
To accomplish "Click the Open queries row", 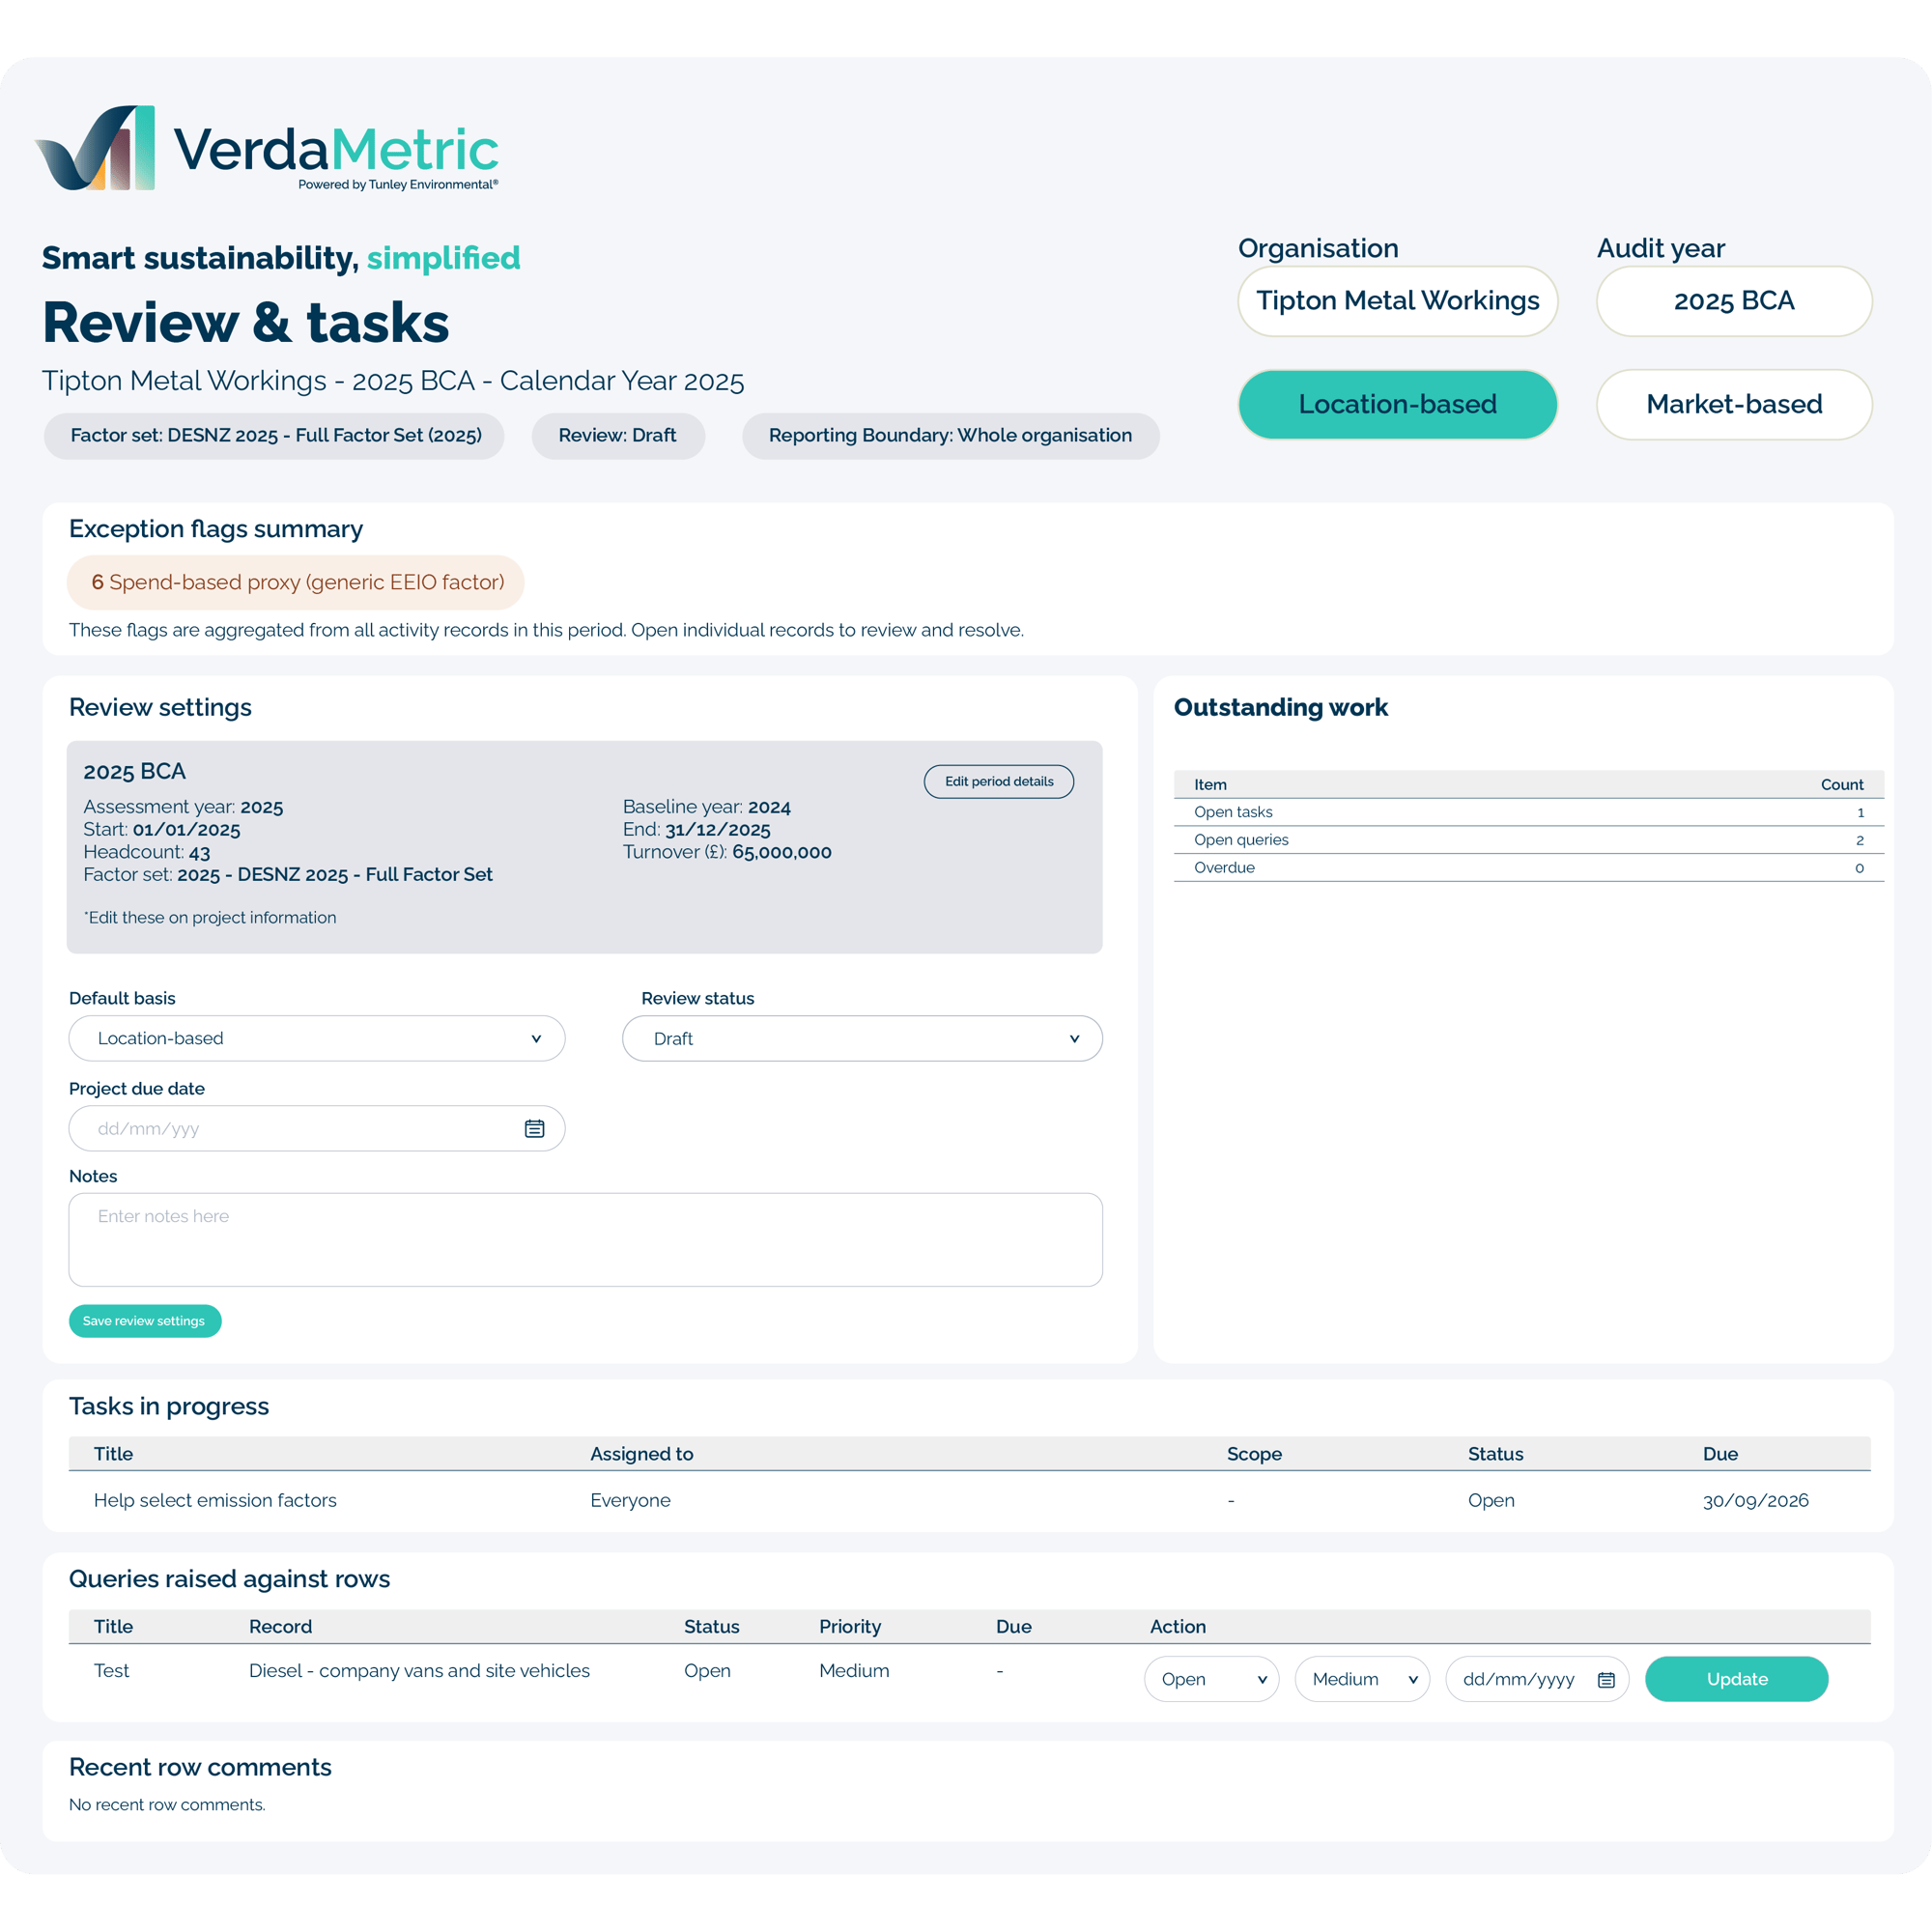I will point(1528,840).
